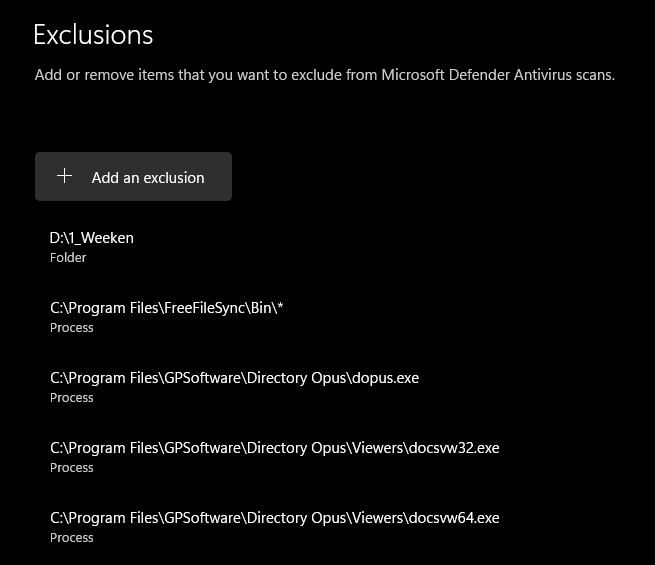Click Process label beneath the docsvw32.exe path
Viewport: 655px width, 565px height.
(x=71, y=468)
